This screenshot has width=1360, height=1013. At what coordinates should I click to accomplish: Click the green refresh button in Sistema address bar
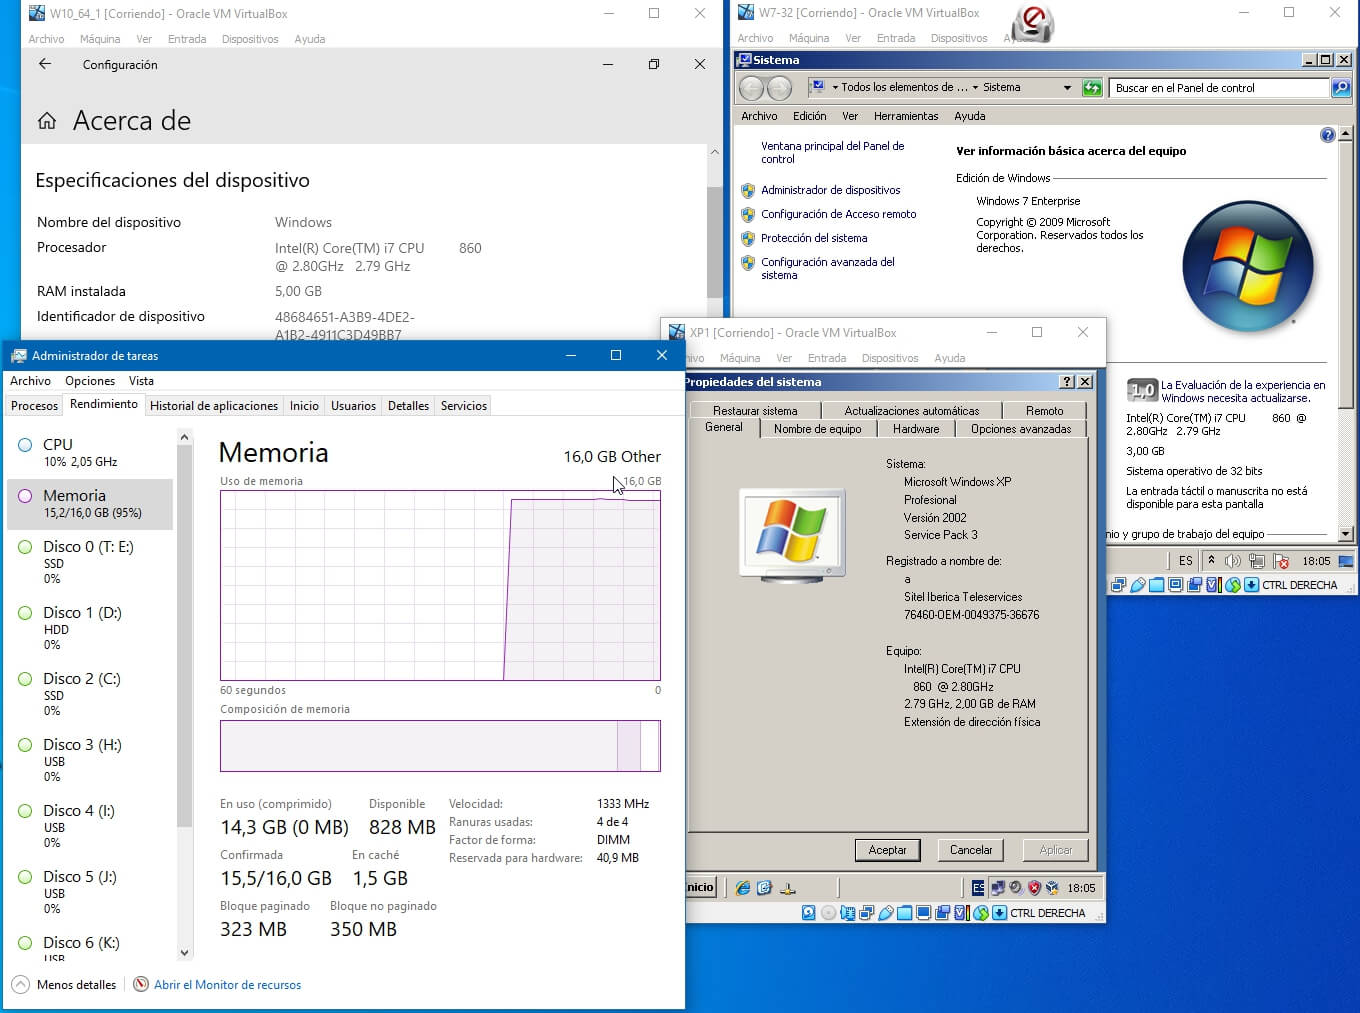coord(1092,88)
